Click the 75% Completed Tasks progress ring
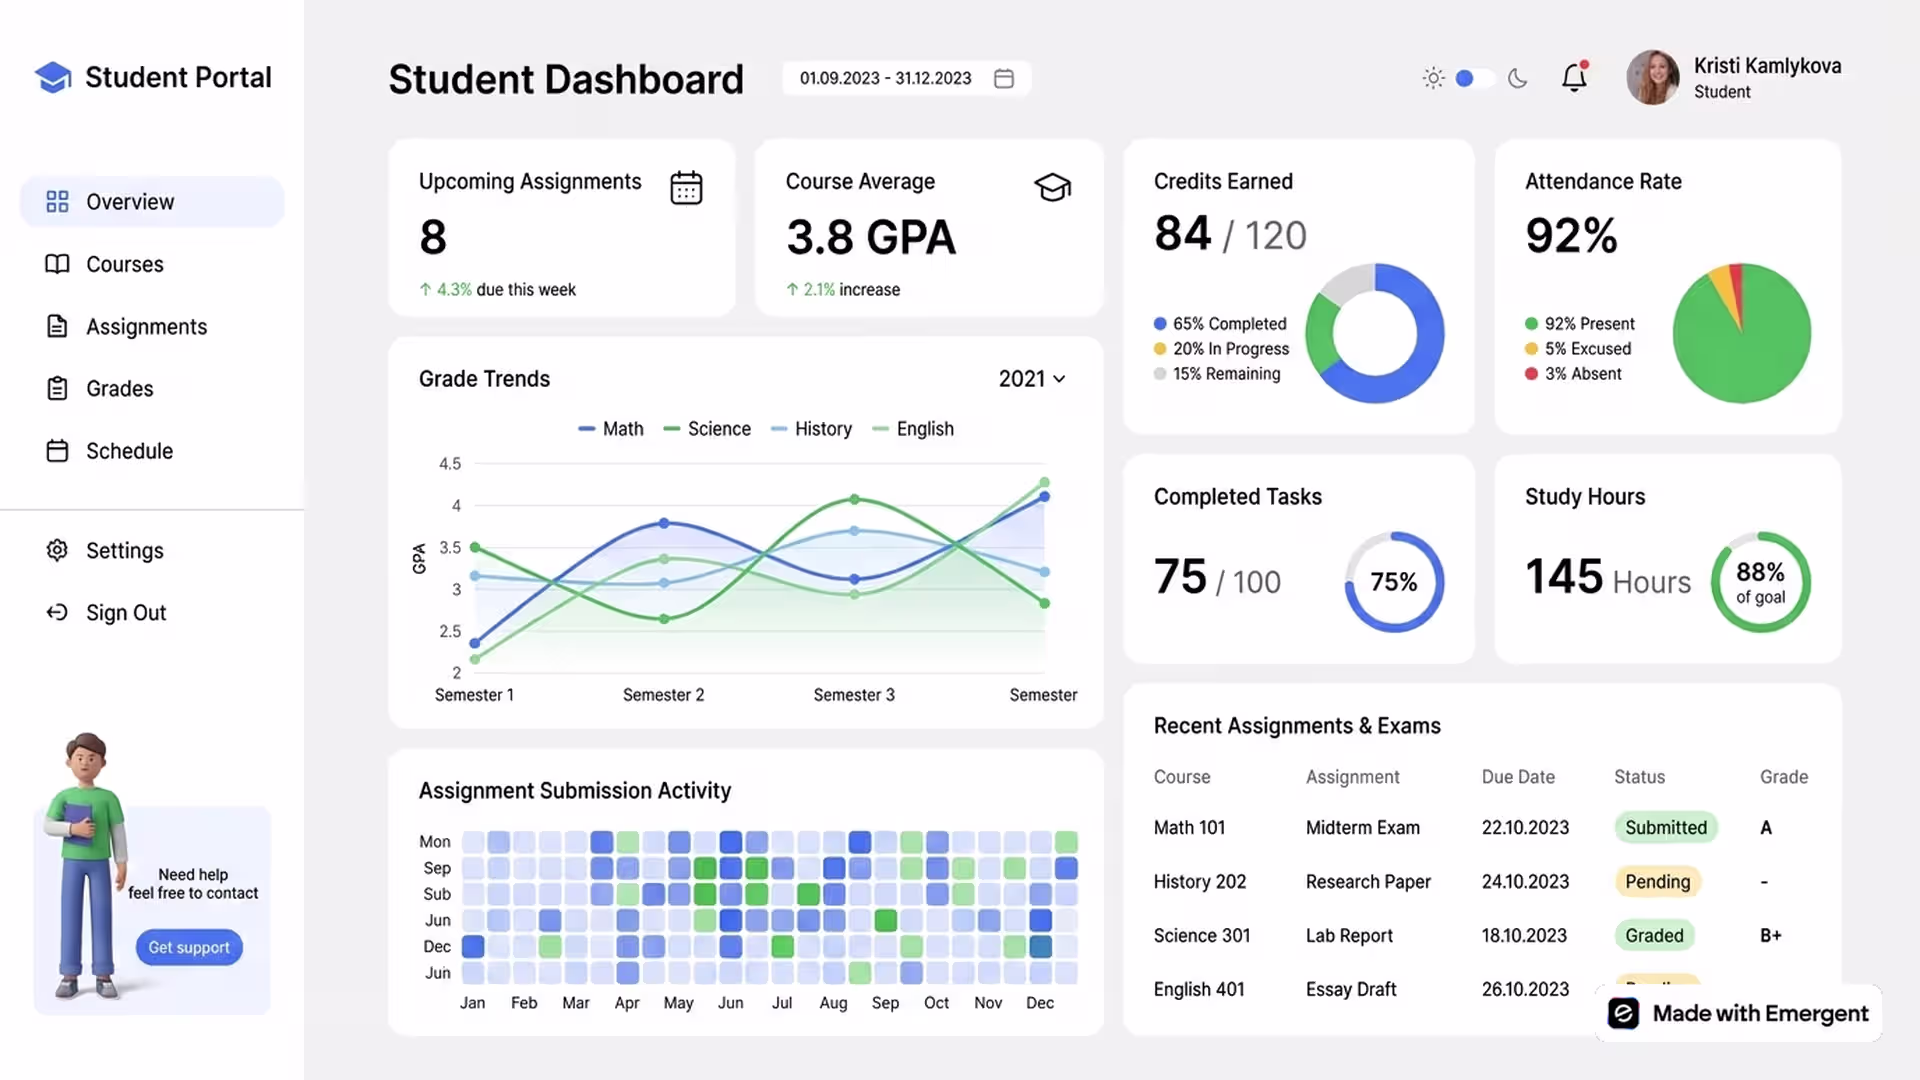The image size is (1920, 1080). [1394, 582]
